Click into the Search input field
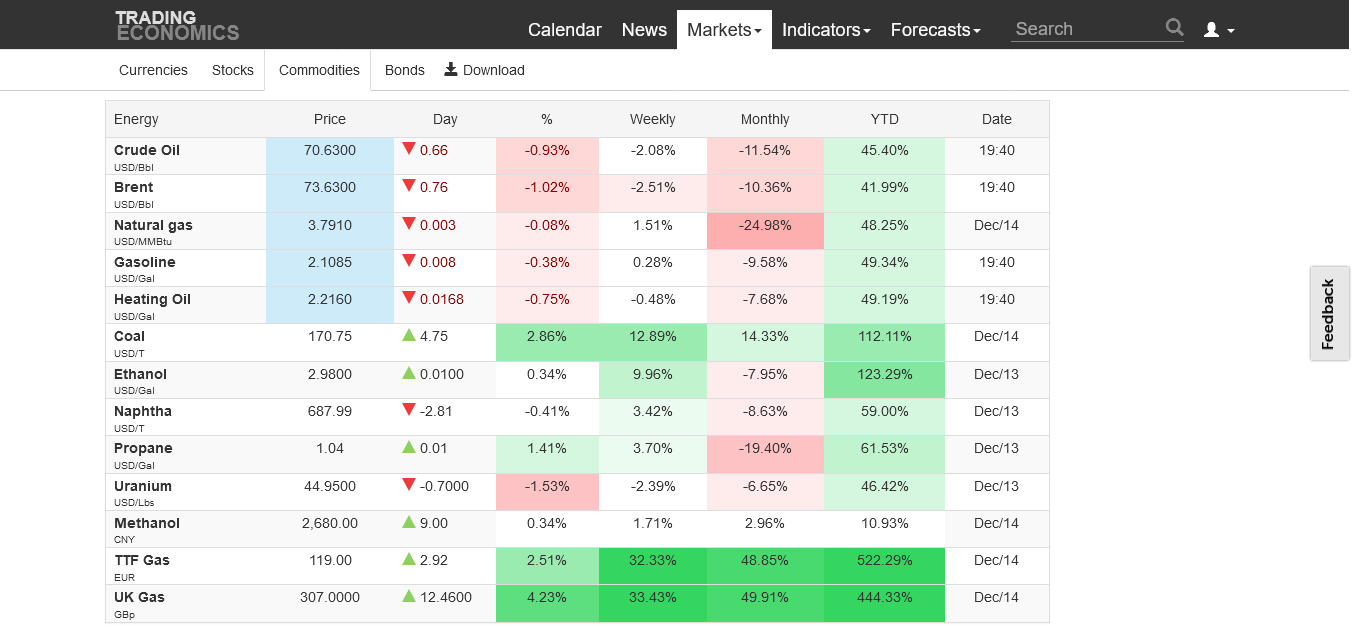The width and height of the screenshot is (1366, 643). coord(1086,29)
